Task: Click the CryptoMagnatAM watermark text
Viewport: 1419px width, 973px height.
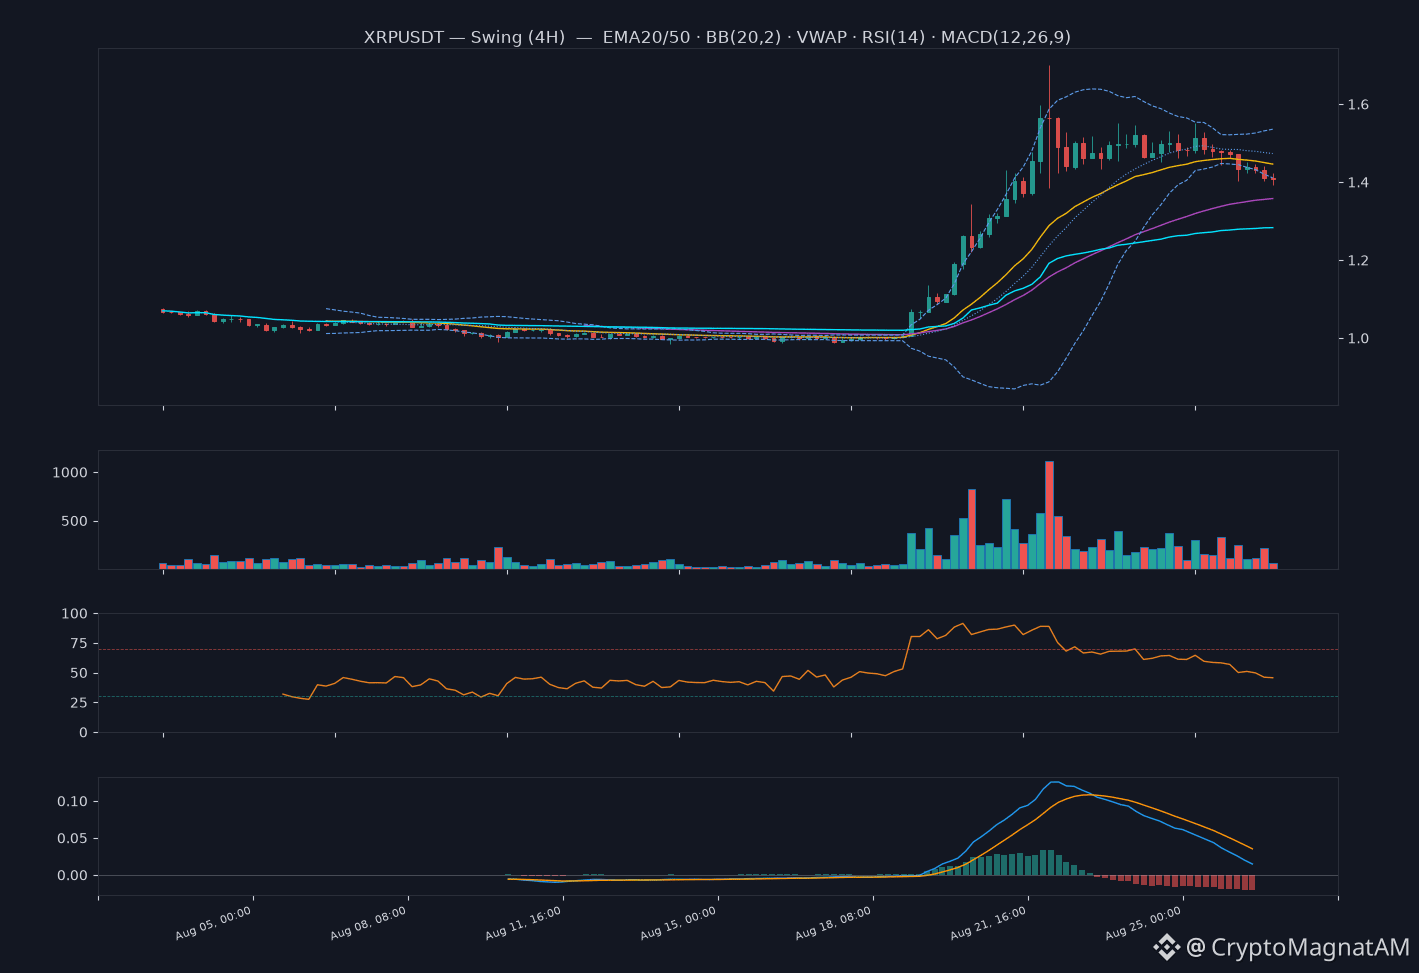Action: pos(1310,947)
